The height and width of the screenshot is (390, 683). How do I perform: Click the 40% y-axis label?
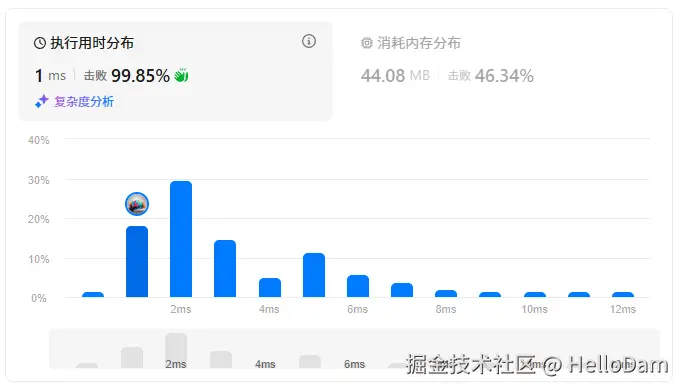coord(39,140)
